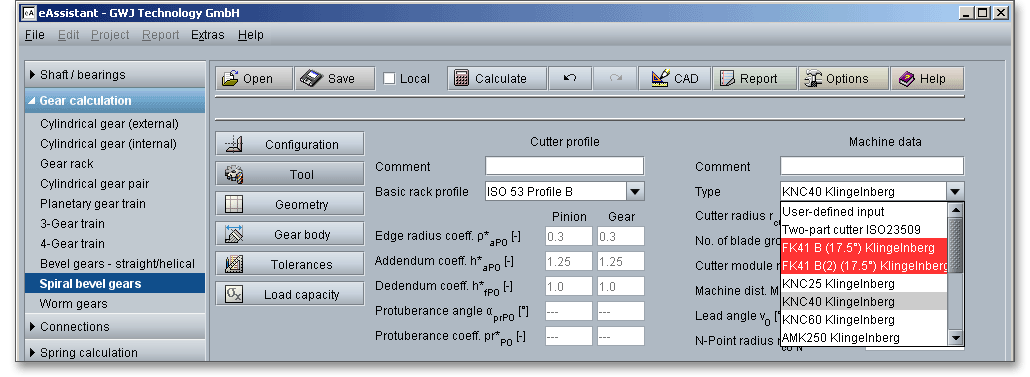This screenshot has height=377, width=1030.
Task: Click the Calculate calculator icon
Action: [462, 78]
